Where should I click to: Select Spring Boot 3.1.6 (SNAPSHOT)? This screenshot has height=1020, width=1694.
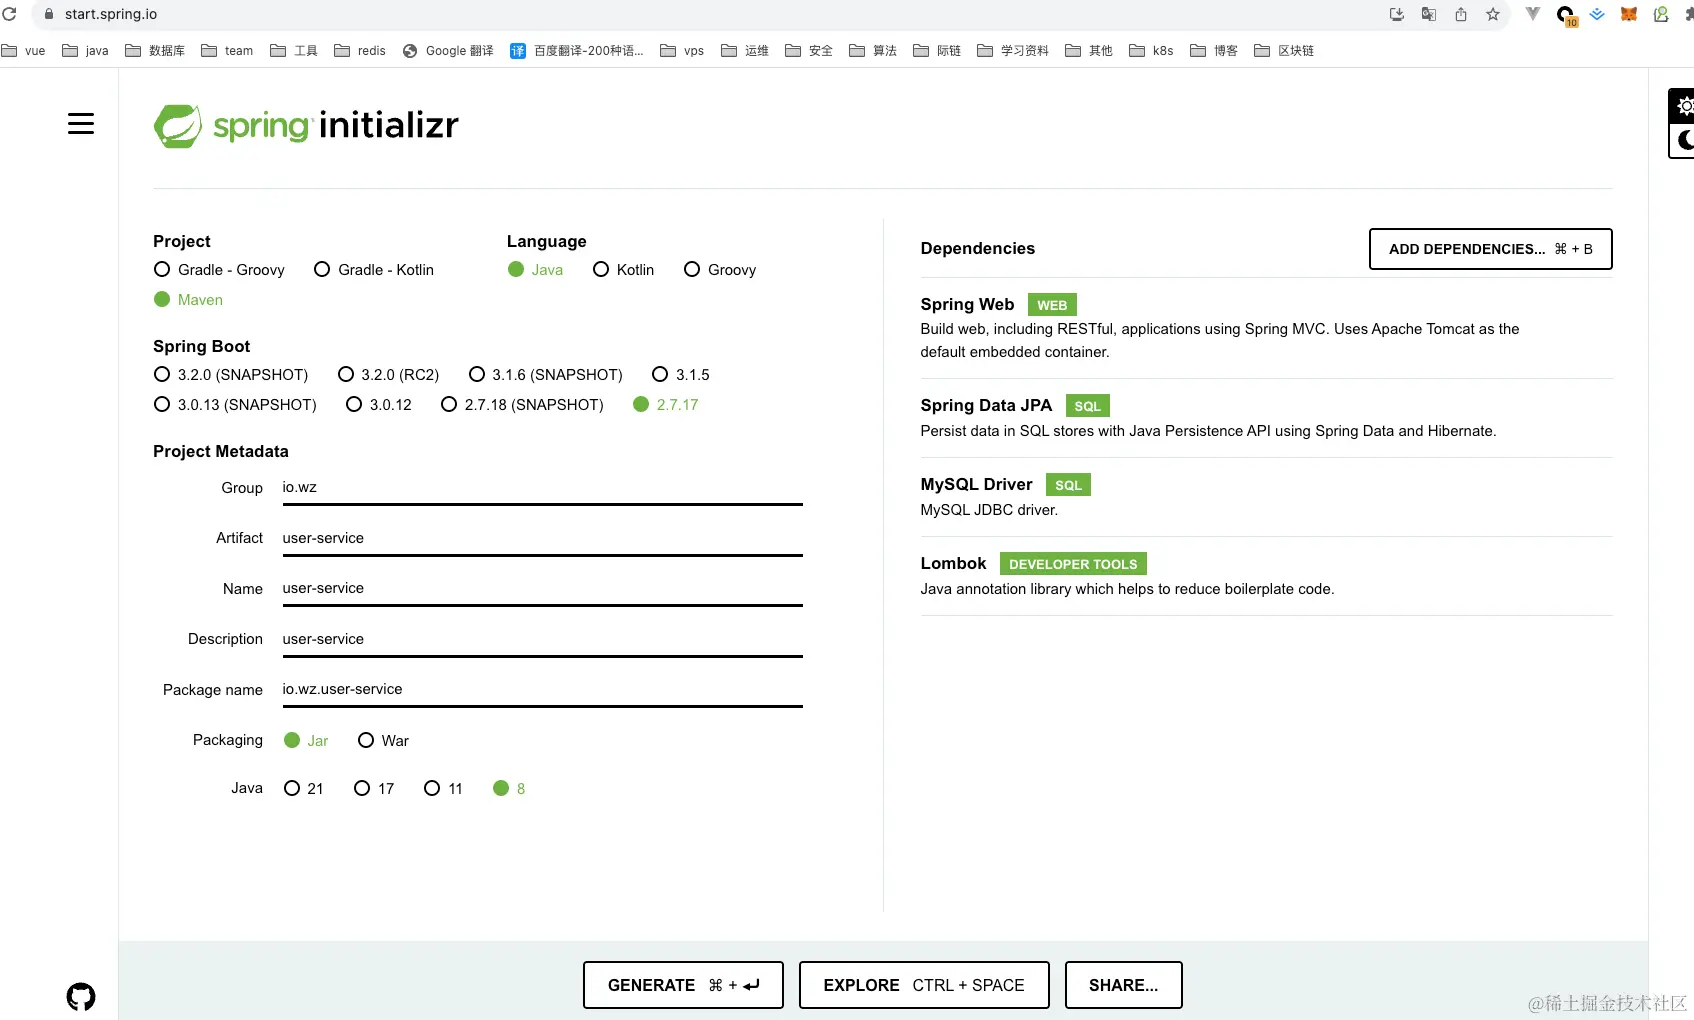(x=546, y=375)
